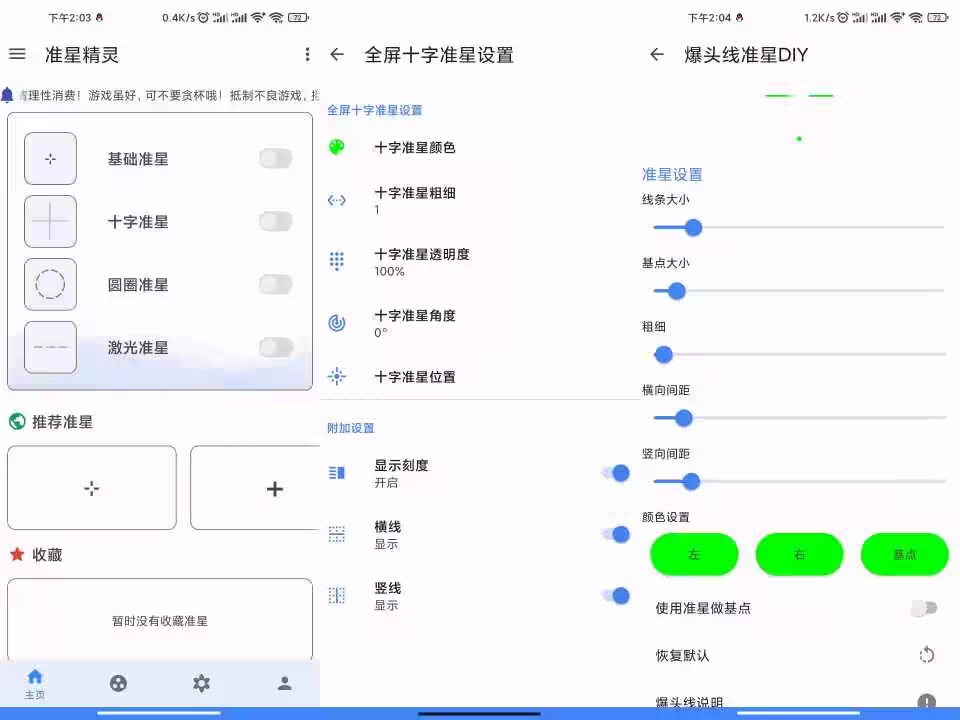This screenshot has width=960, height=720.
Task: Open the hamburger menu in 准星精灵
Action: 17,55
